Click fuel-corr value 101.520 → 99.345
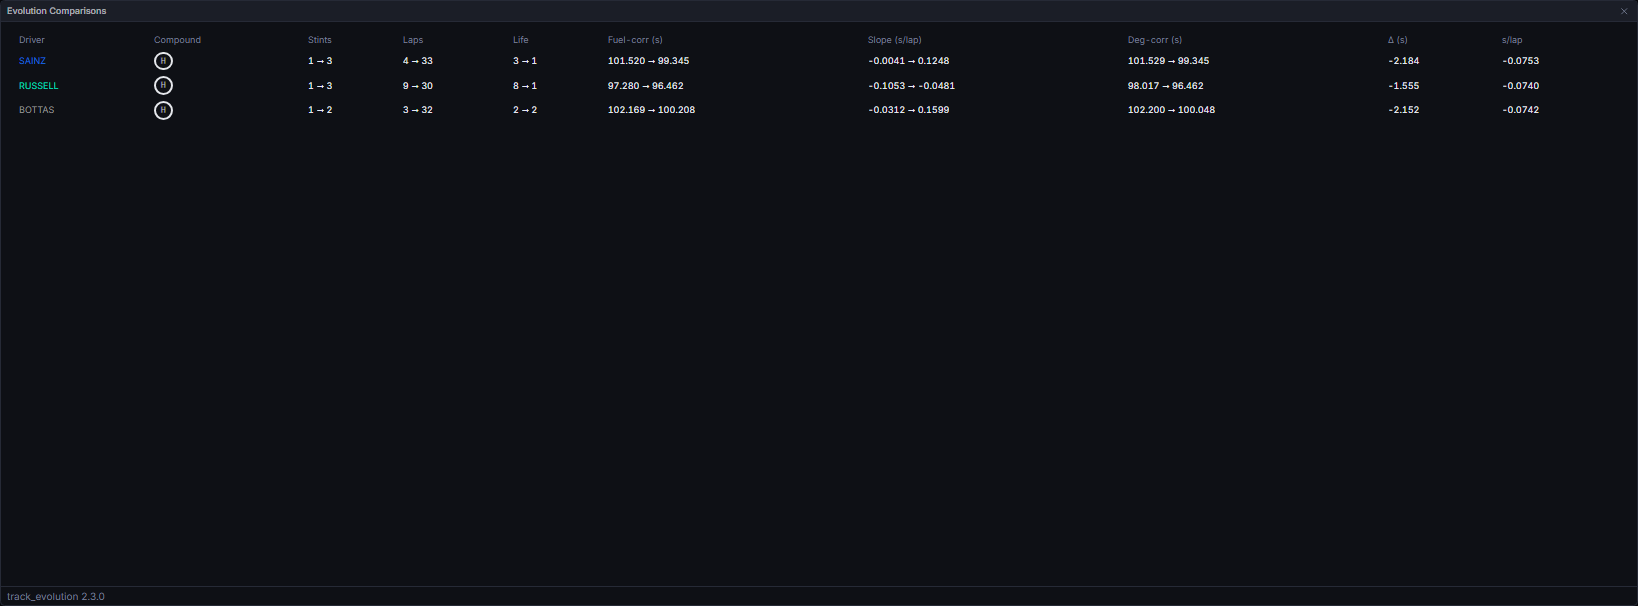The height and width of the screenshot is (606, 1638). 649,61
